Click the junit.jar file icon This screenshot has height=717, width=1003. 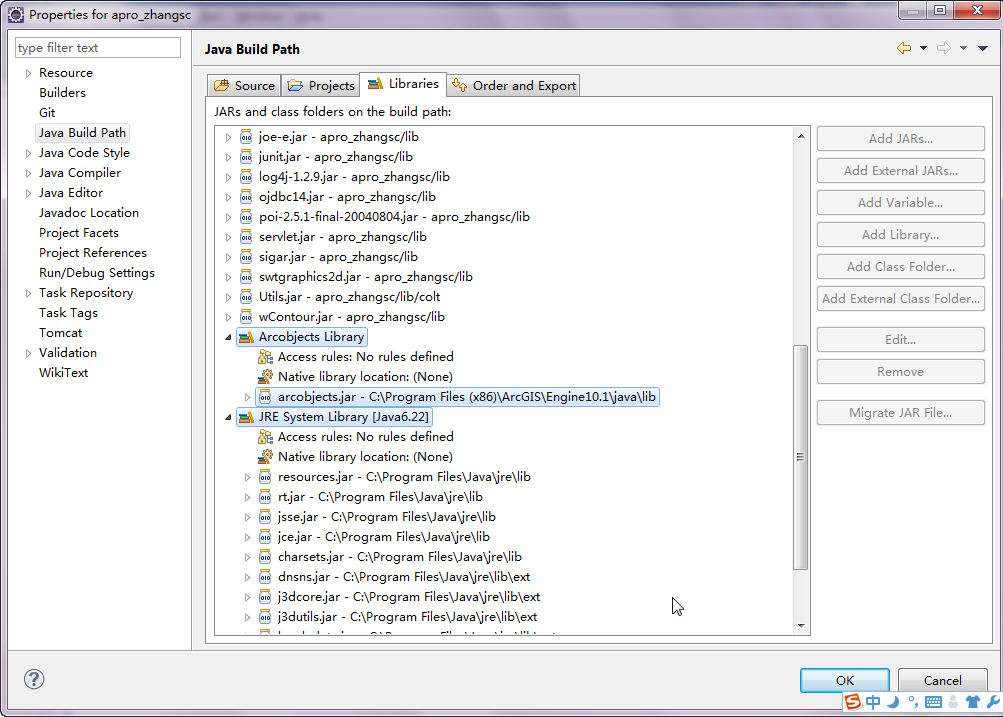(x=246, y=157)
